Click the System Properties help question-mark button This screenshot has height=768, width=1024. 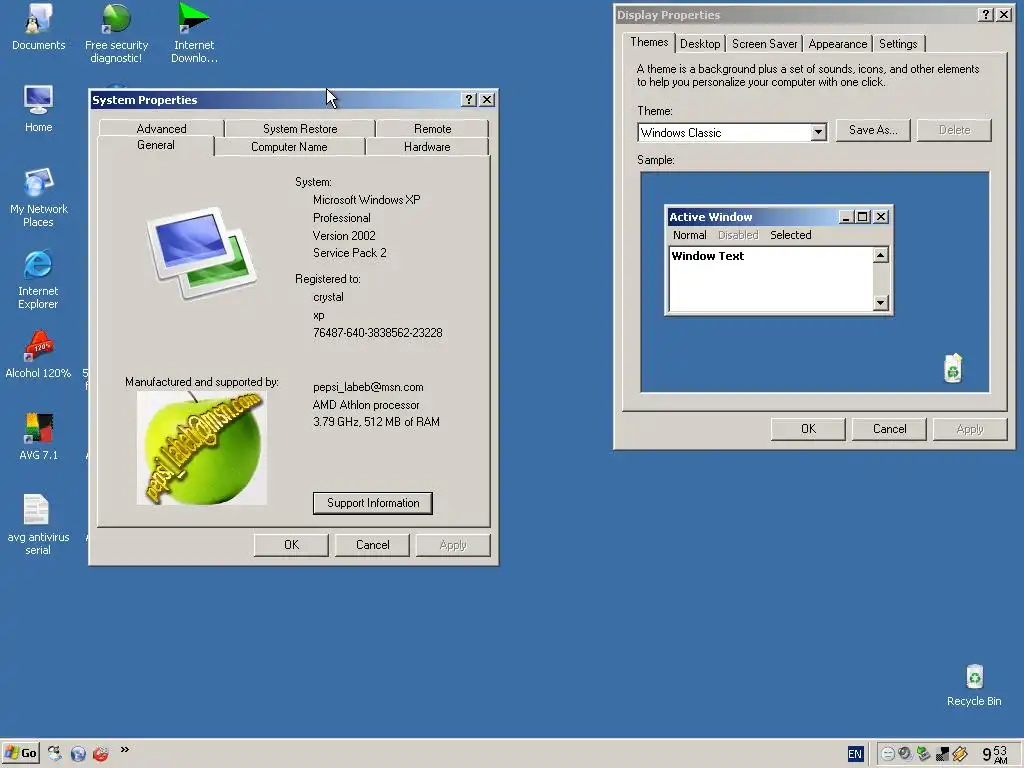(x=469, y=99)
